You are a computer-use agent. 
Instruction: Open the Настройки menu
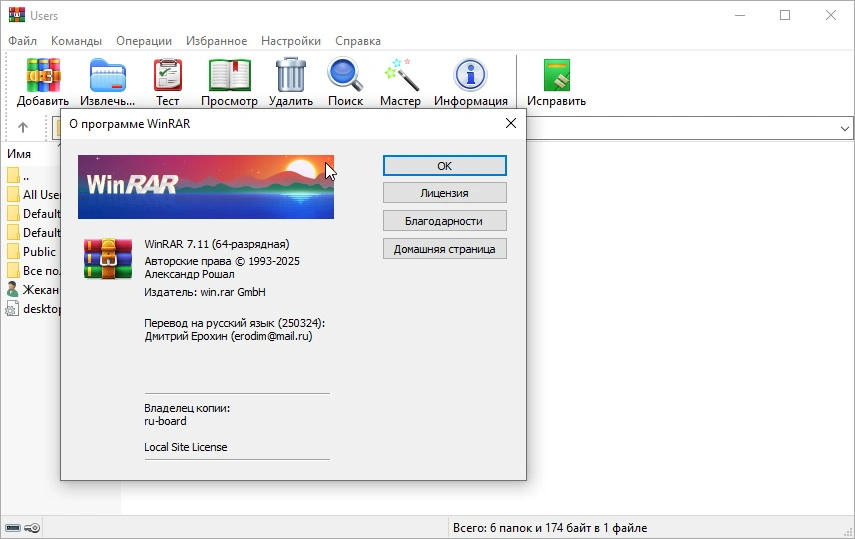pyautogui.click(x=291, y=41)
